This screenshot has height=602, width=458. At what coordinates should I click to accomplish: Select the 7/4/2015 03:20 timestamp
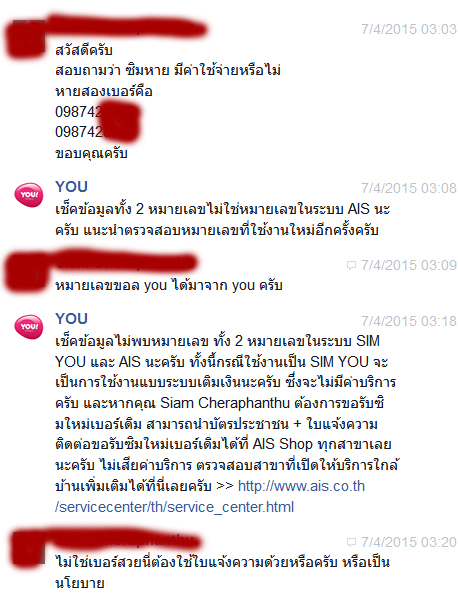coord(409,542)
